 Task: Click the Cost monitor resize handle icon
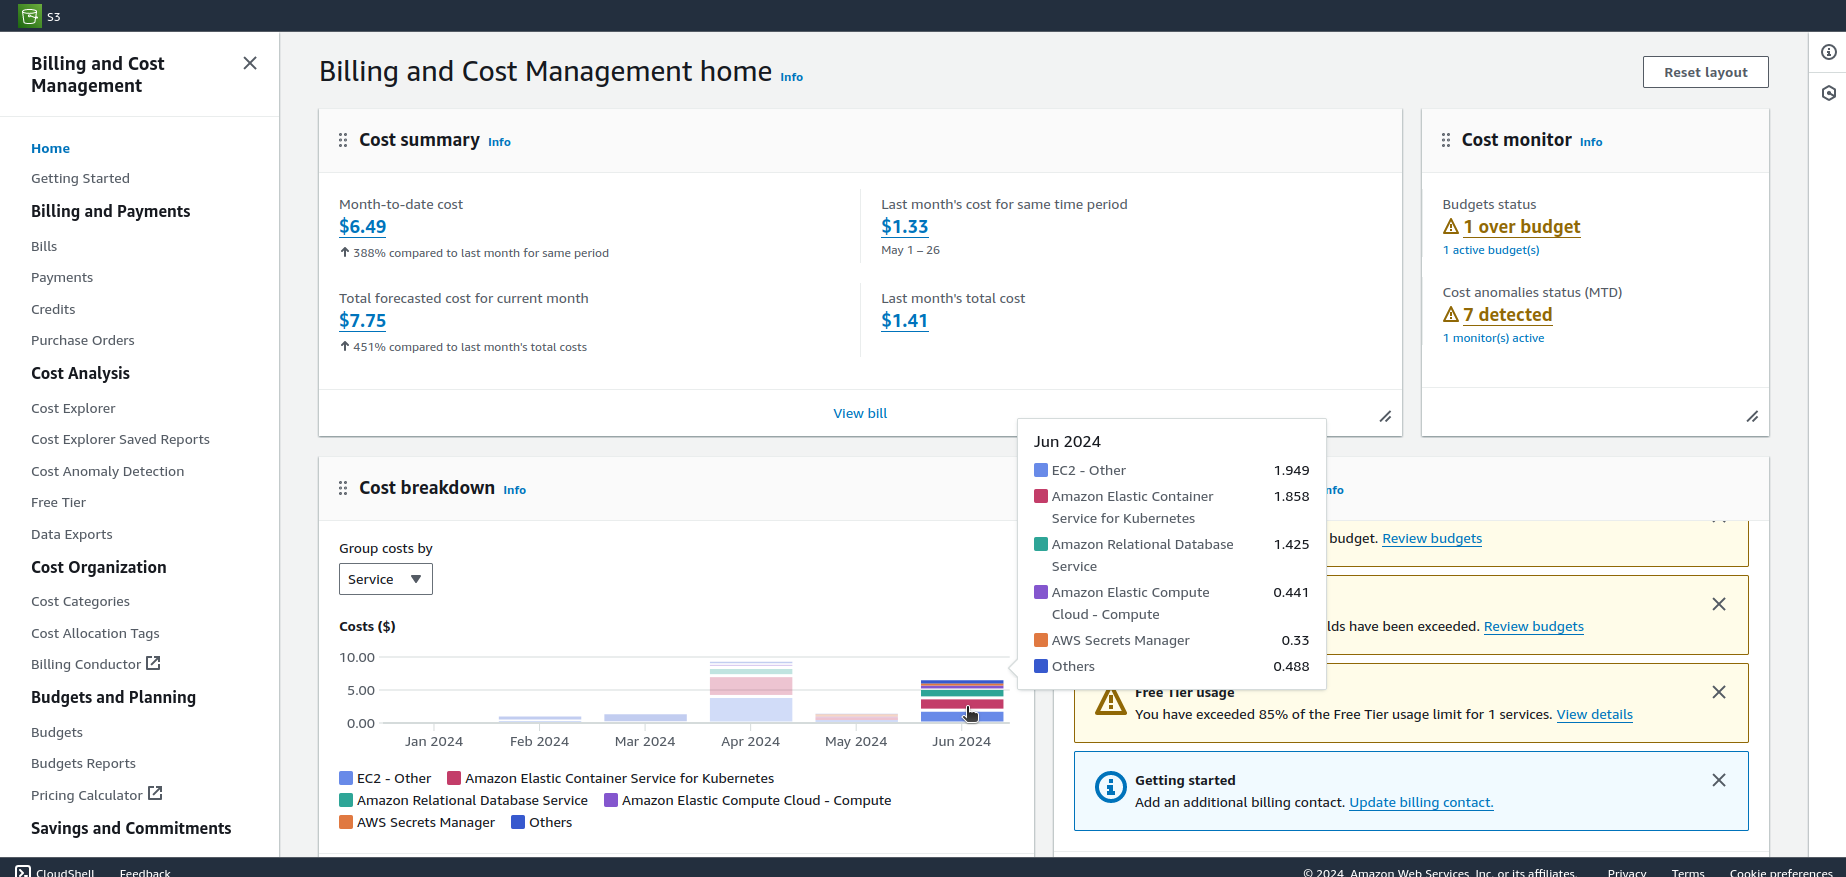tap(1752, 416)
